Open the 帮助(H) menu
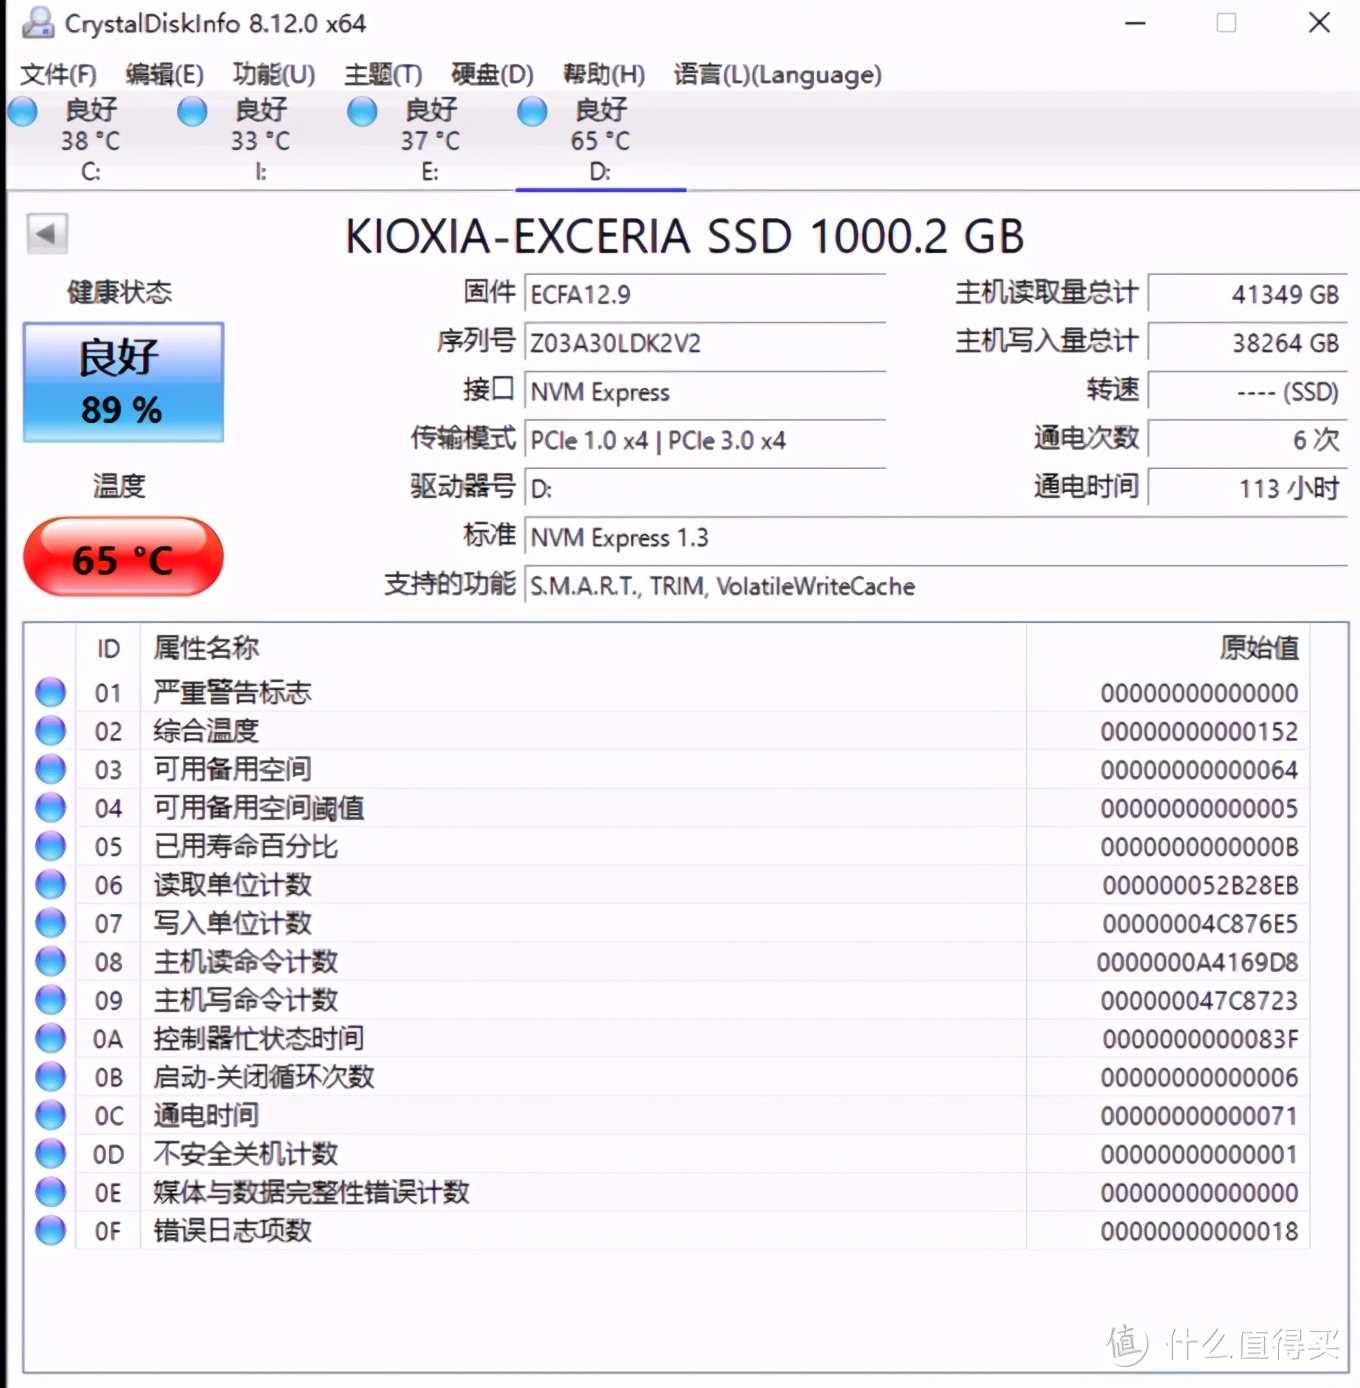 [602, 74]
